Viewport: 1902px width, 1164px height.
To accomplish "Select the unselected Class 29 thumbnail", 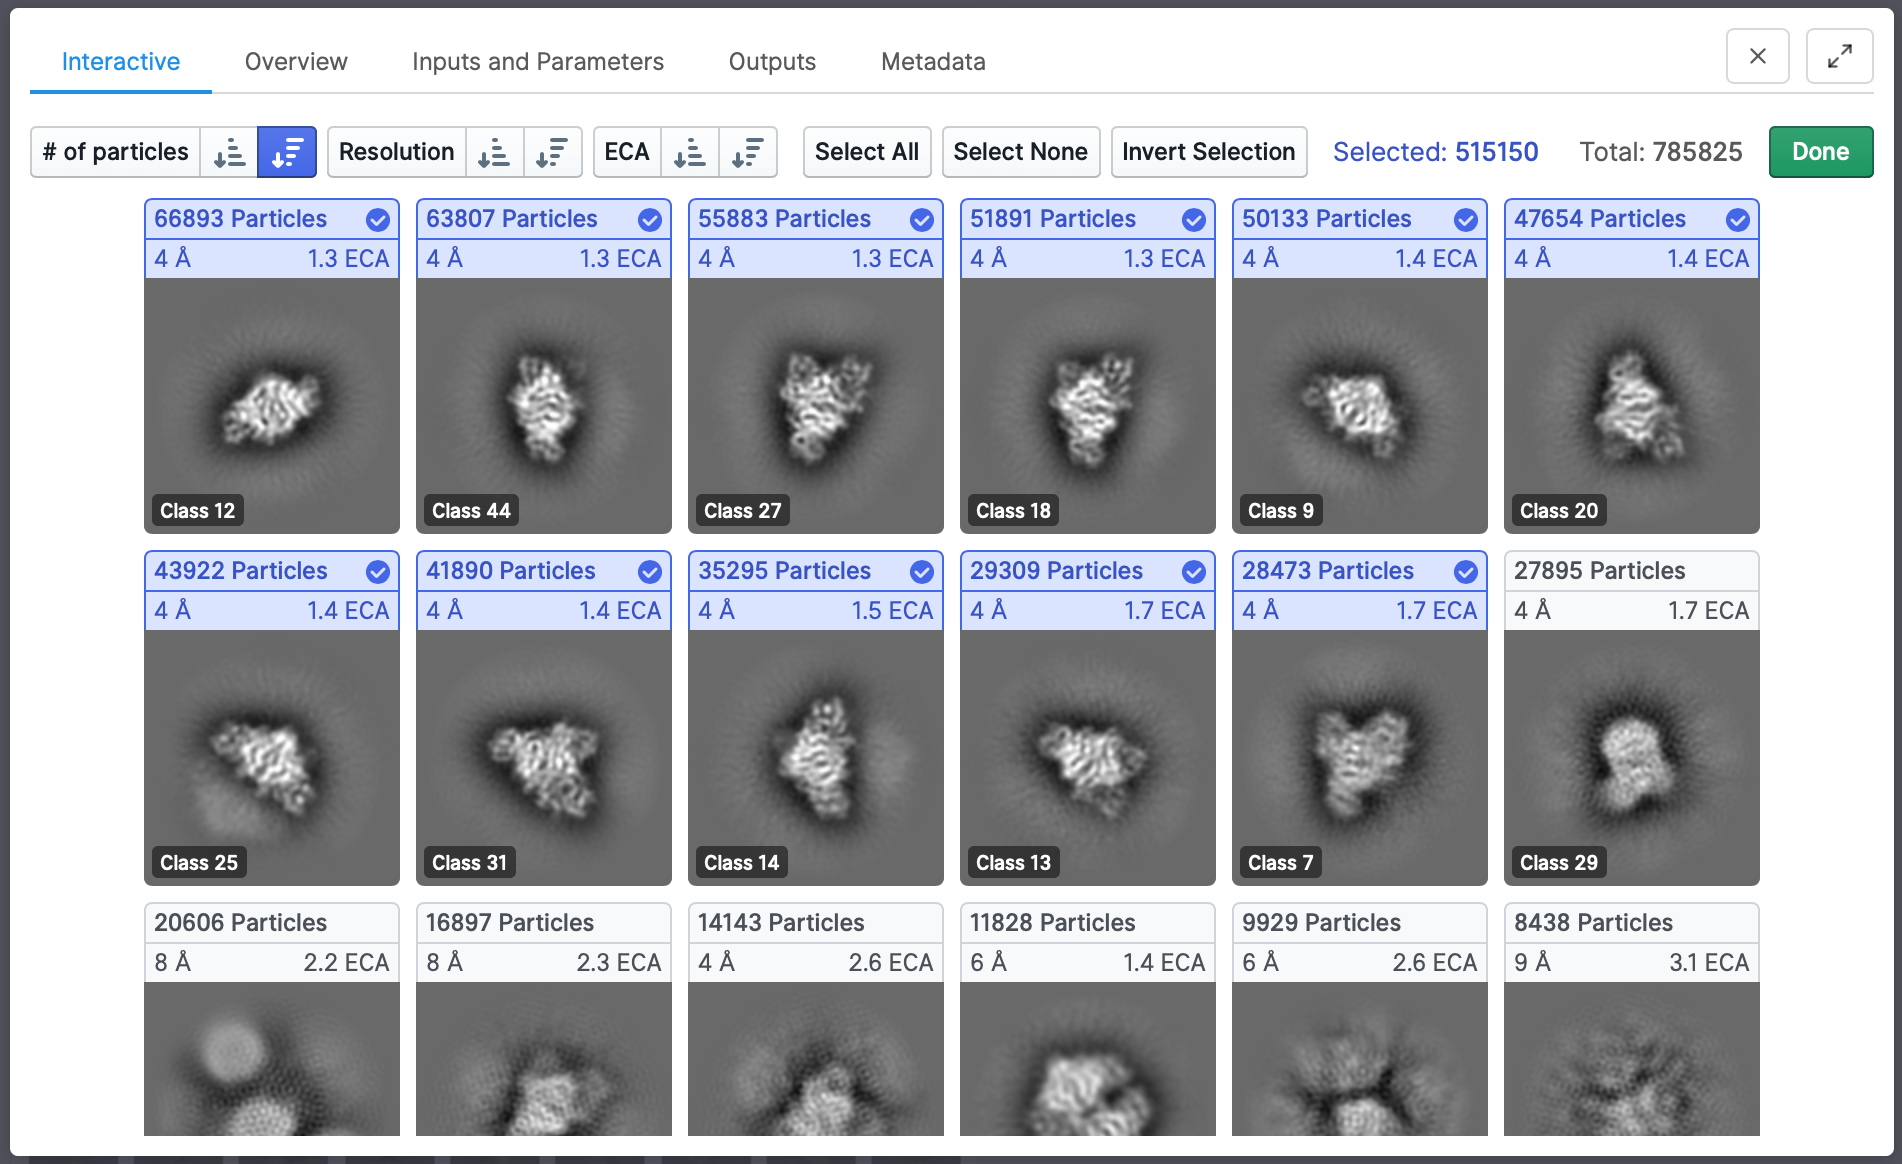I will tap(1632, 758).
